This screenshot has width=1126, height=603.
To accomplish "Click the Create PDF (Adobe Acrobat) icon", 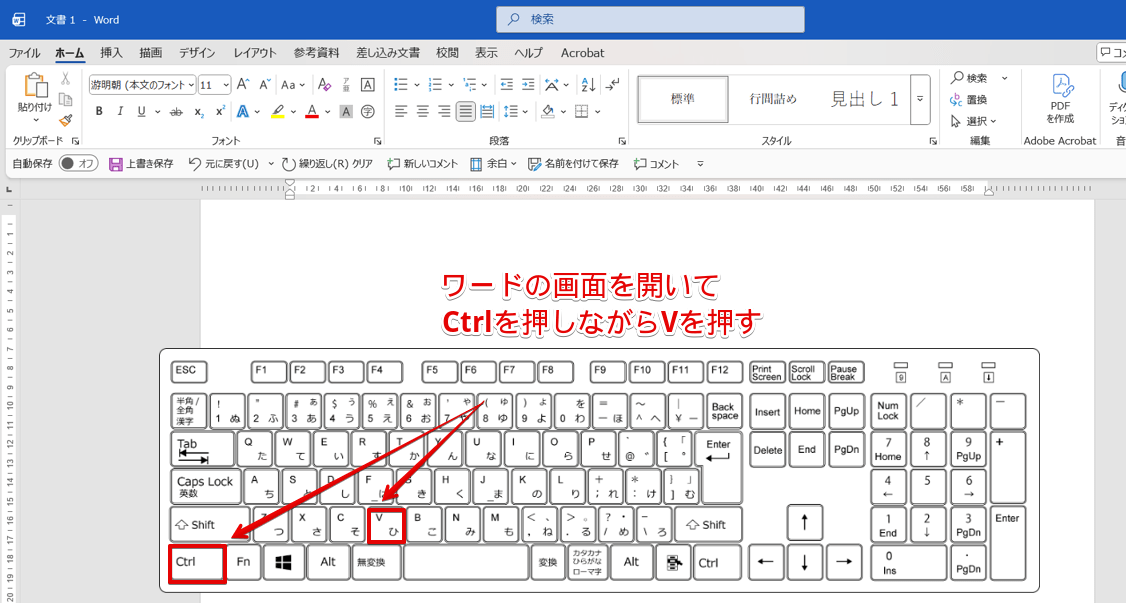I will pyautogui.click(x=1060, y=100).
